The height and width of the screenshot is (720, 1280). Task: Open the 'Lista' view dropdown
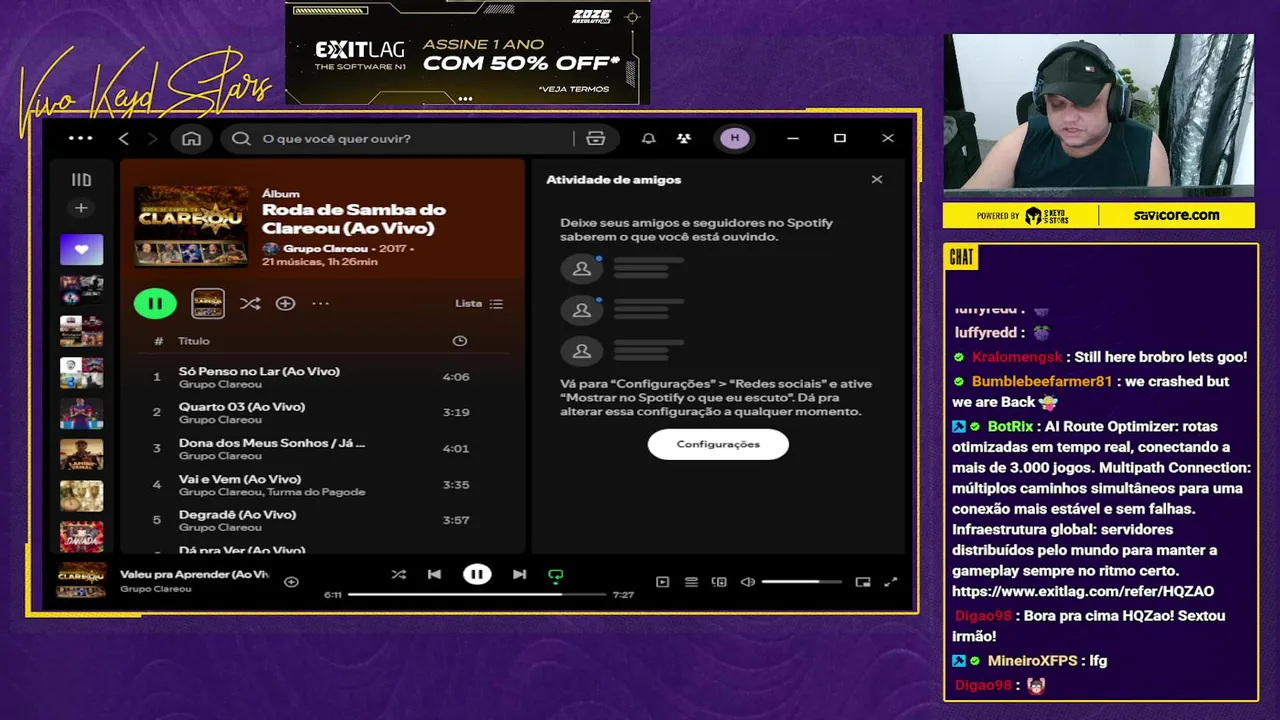(x=479, y=303)
